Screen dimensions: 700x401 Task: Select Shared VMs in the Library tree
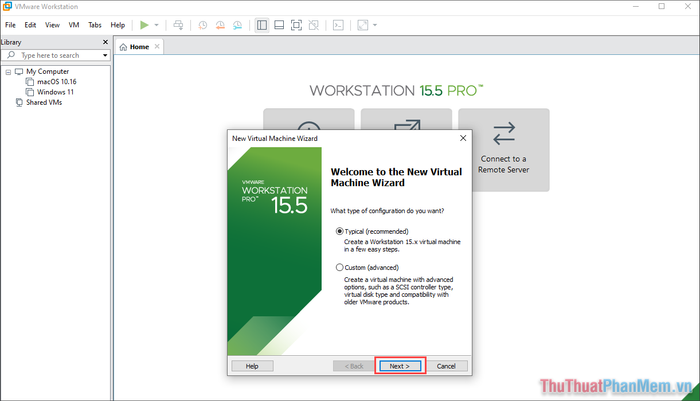(x=44, y=102)
